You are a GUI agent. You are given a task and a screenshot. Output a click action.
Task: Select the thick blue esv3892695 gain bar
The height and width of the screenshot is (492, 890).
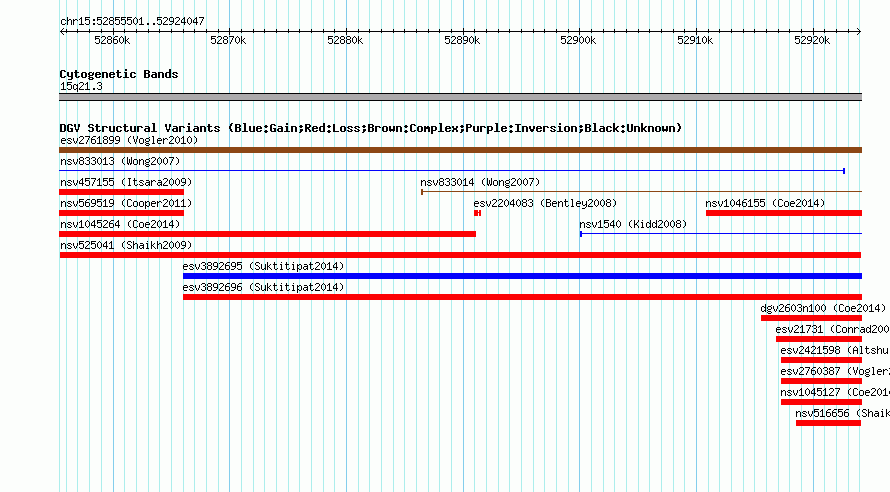tap(522, 276)
